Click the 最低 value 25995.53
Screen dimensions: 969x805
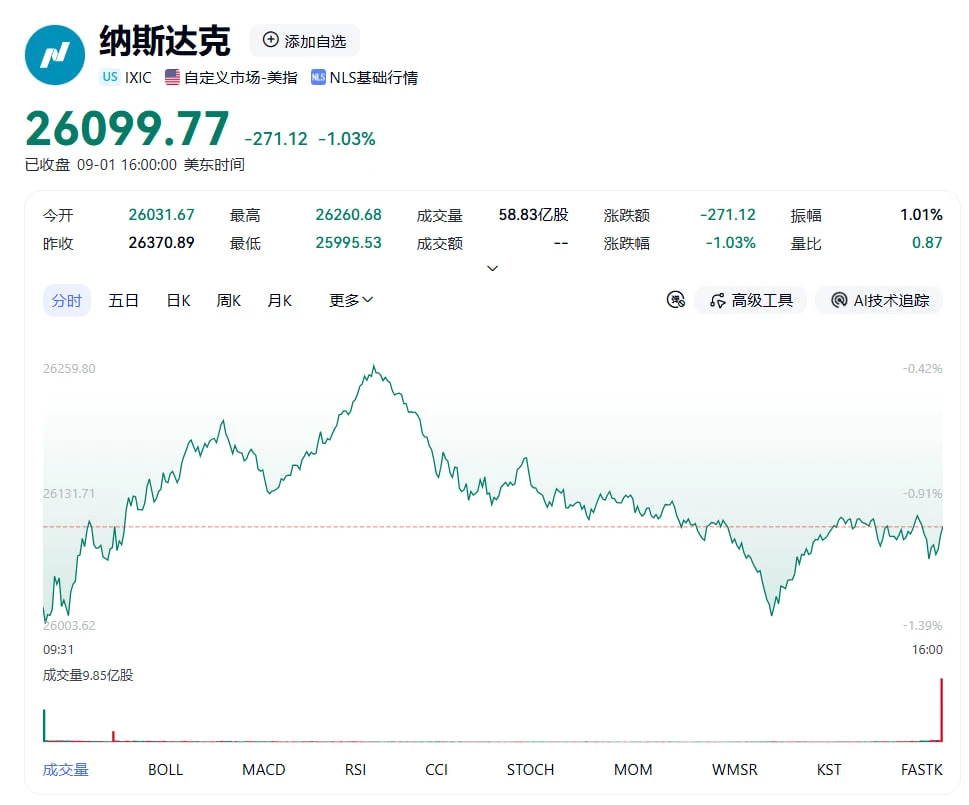coord(349,242)
